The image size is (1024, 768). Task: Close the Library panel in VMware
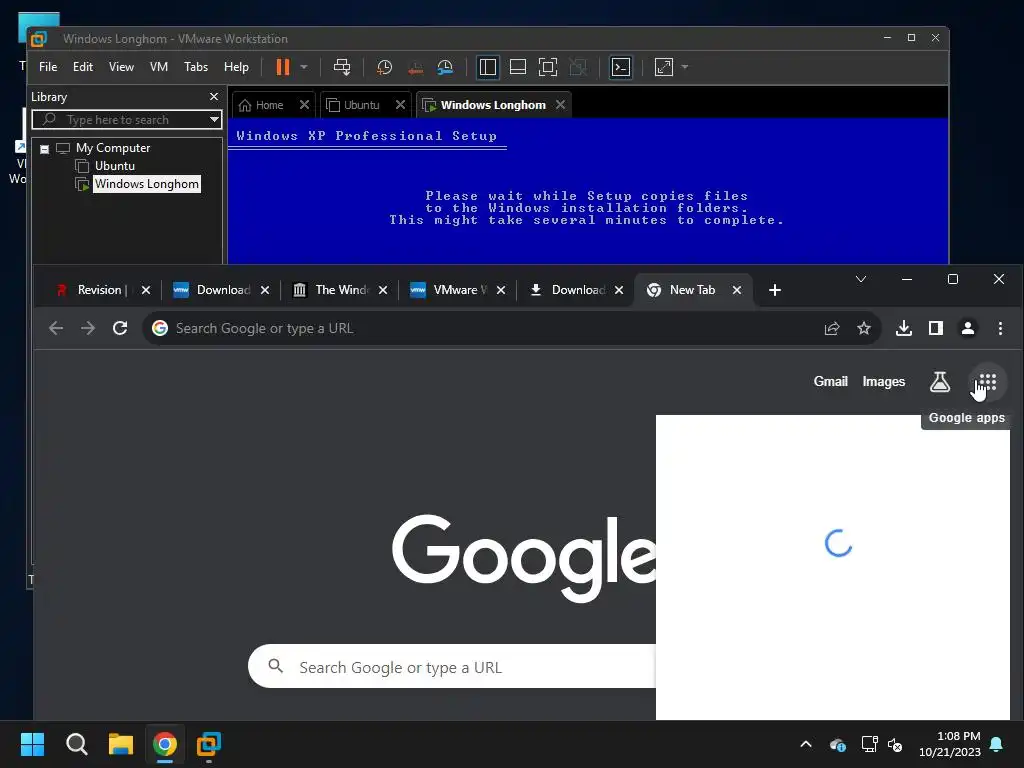pyautogui.click(x=214, y=97)
